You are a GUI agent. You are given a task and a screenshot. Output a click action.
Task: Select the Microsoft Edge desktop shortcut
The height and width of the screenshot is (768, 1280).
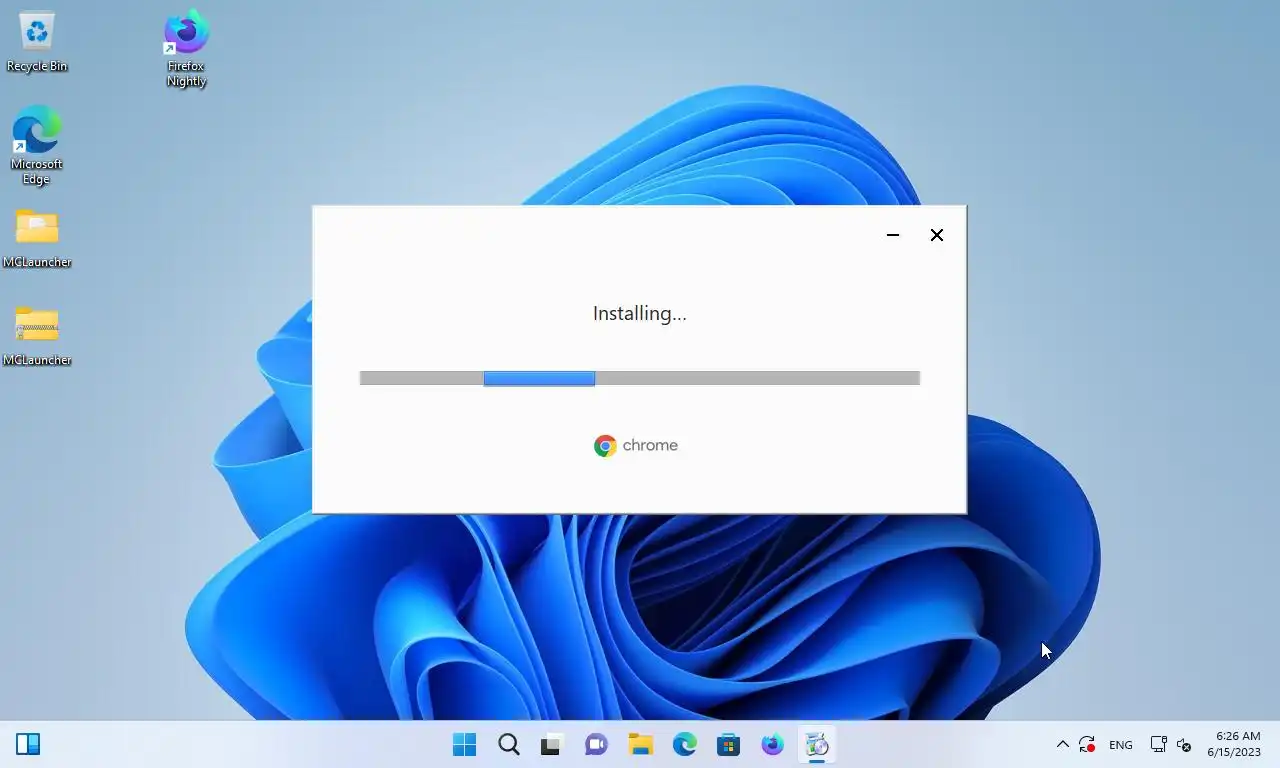click(37, 146)
